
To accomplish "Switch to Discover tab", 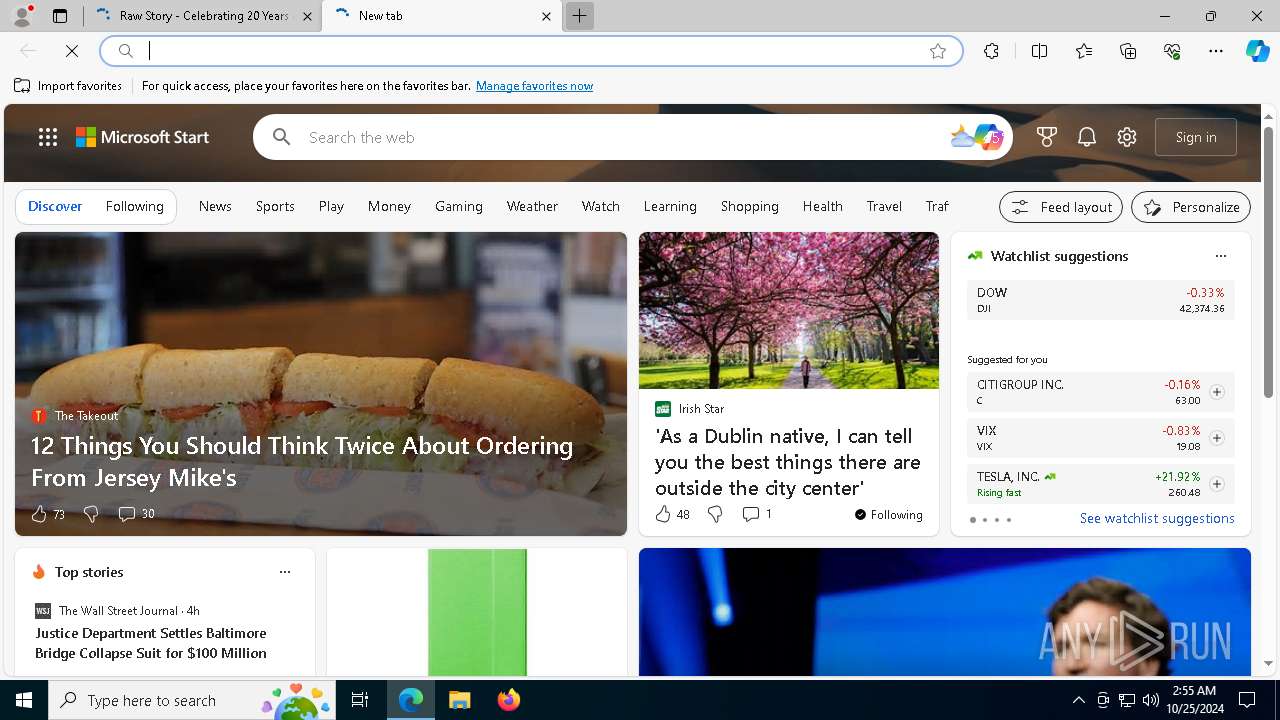I will click(55, 206).
